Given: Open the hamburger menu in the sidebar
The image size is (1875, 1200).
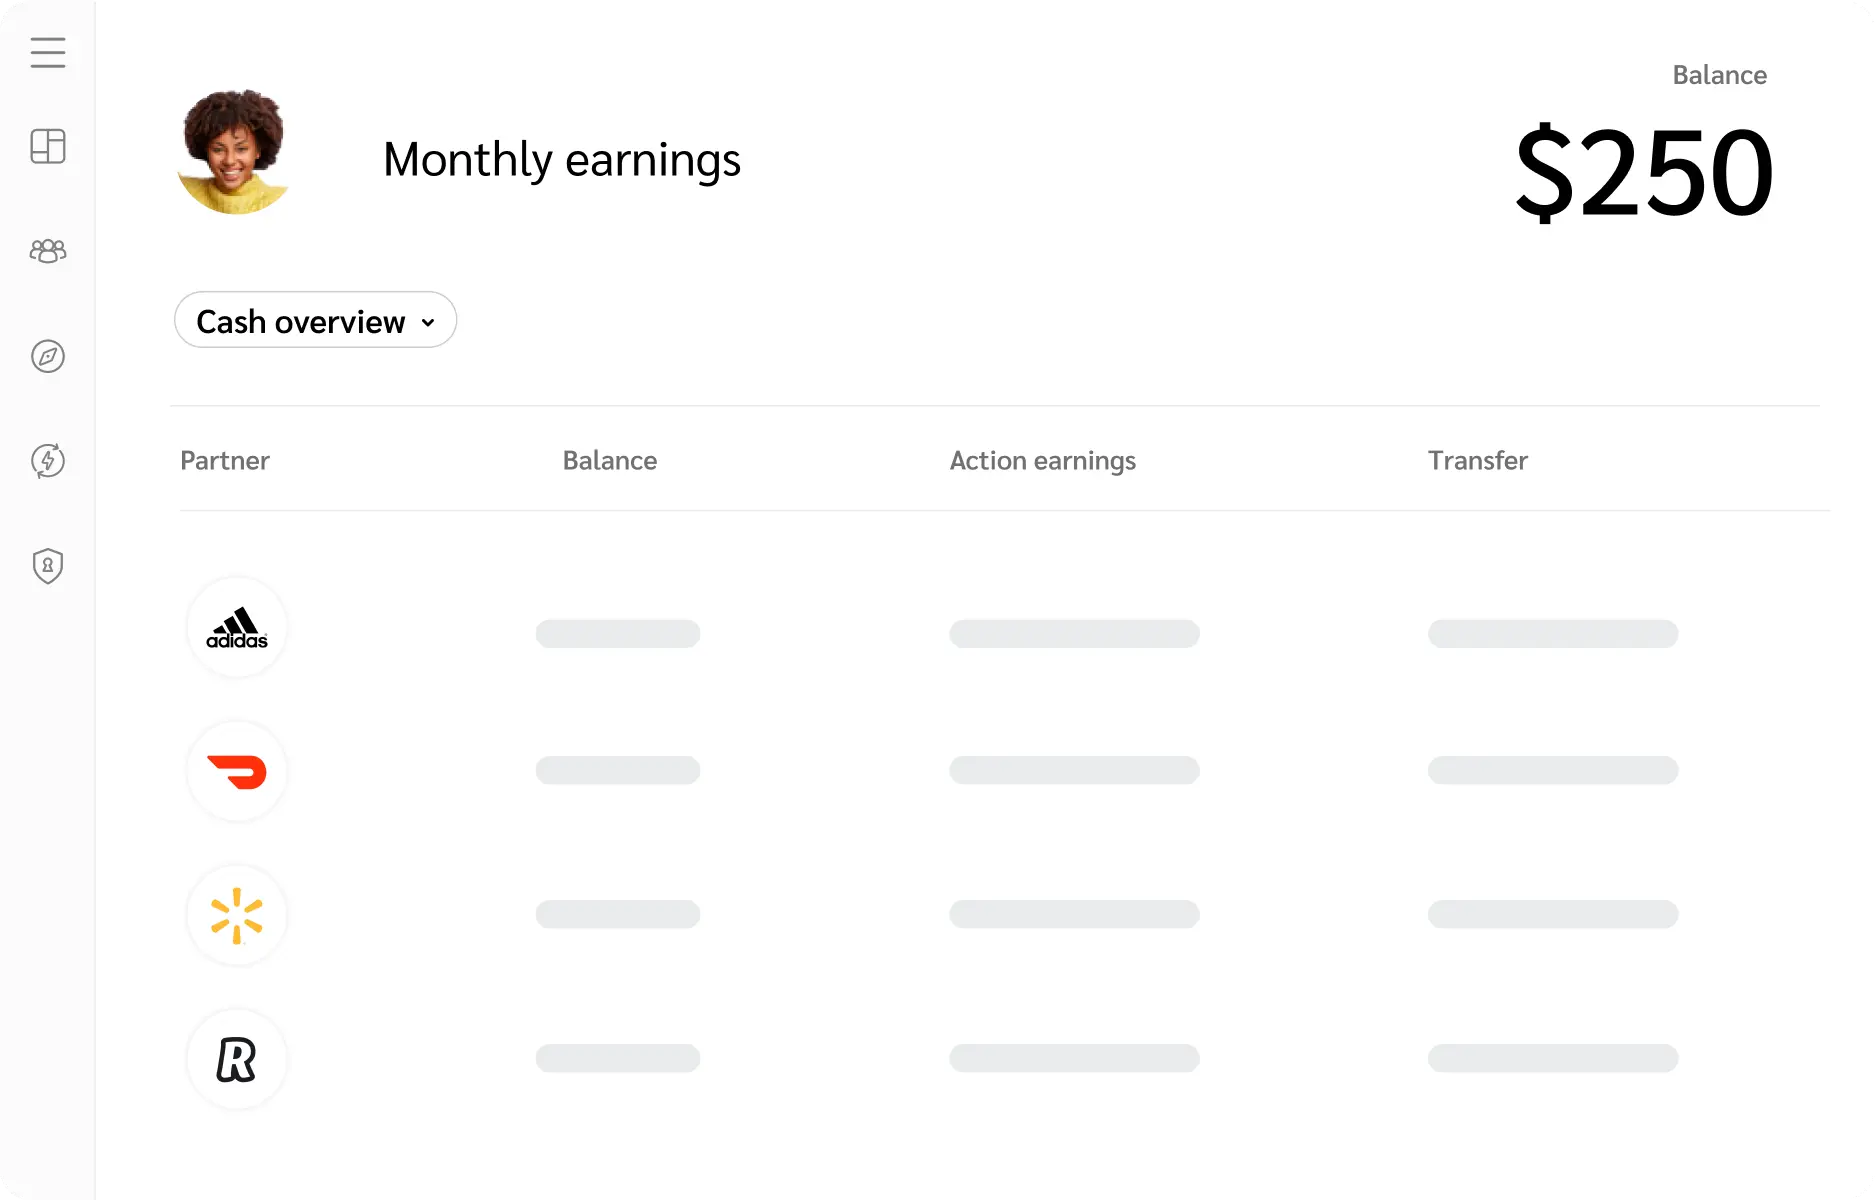Looking at the screenshot, I should [48, 52].
